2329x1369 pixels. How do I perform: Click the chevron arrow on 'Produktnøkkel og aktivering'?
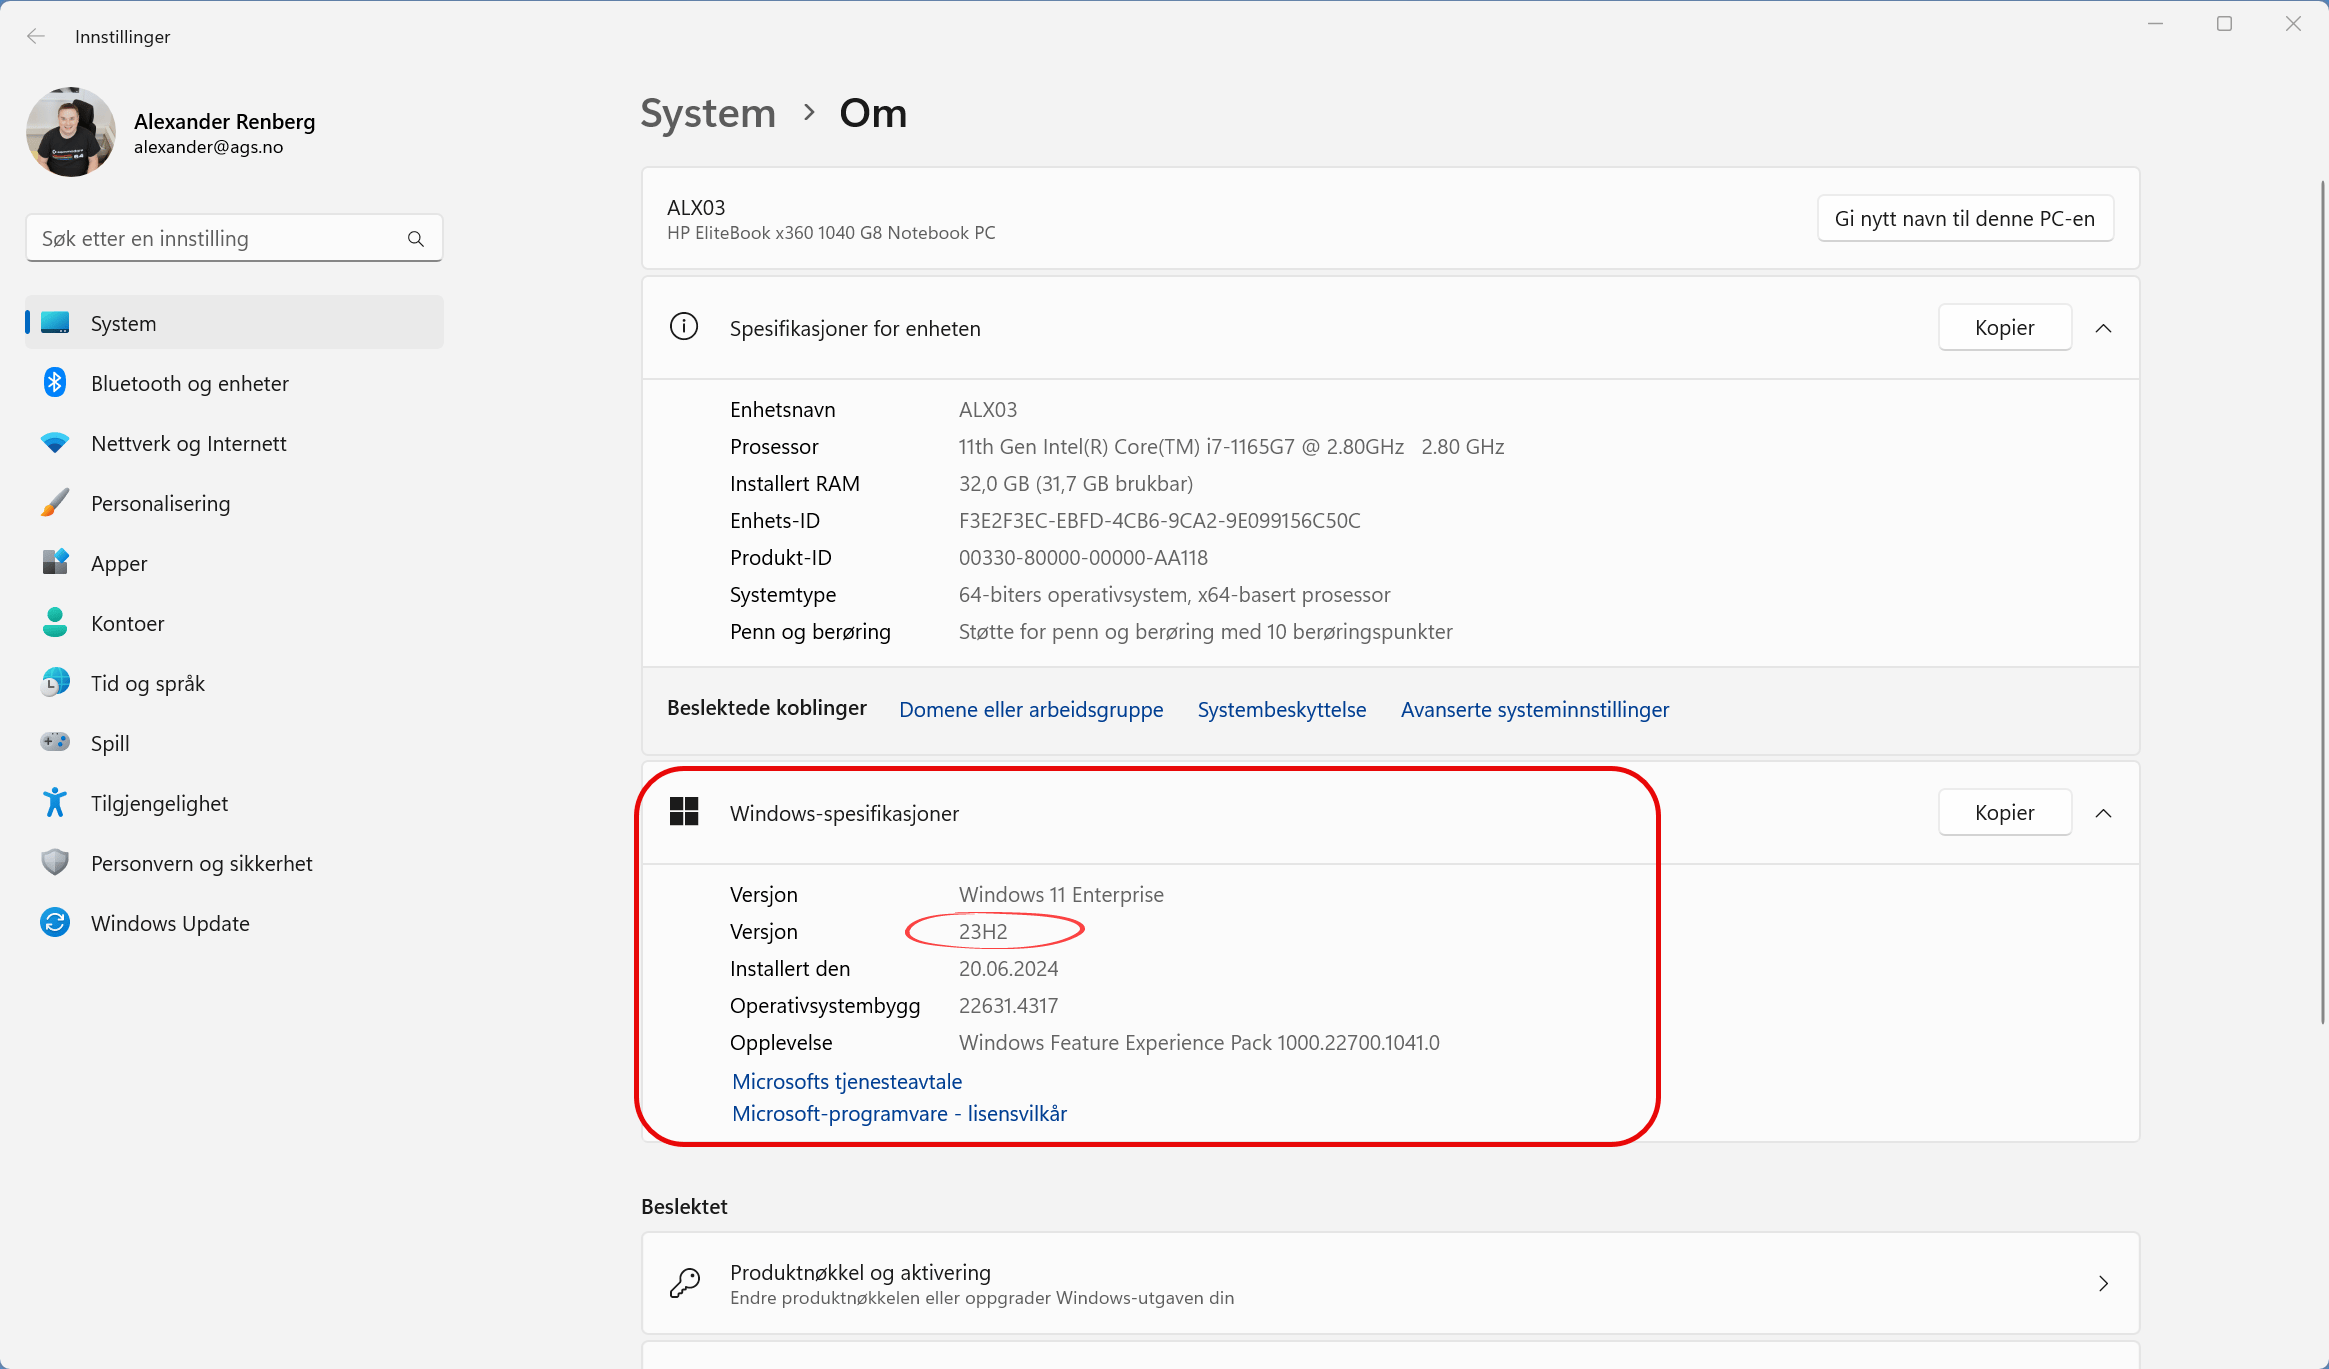pyautogui.click(x=2103, y=1283)
